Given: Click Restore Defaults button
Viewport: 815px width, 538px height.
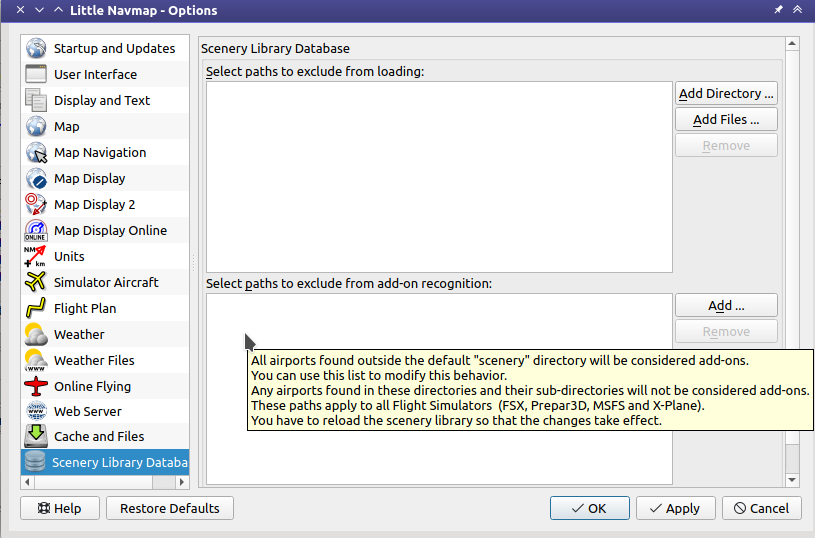Looking at the screenshot, I should (x=169, y=508).
